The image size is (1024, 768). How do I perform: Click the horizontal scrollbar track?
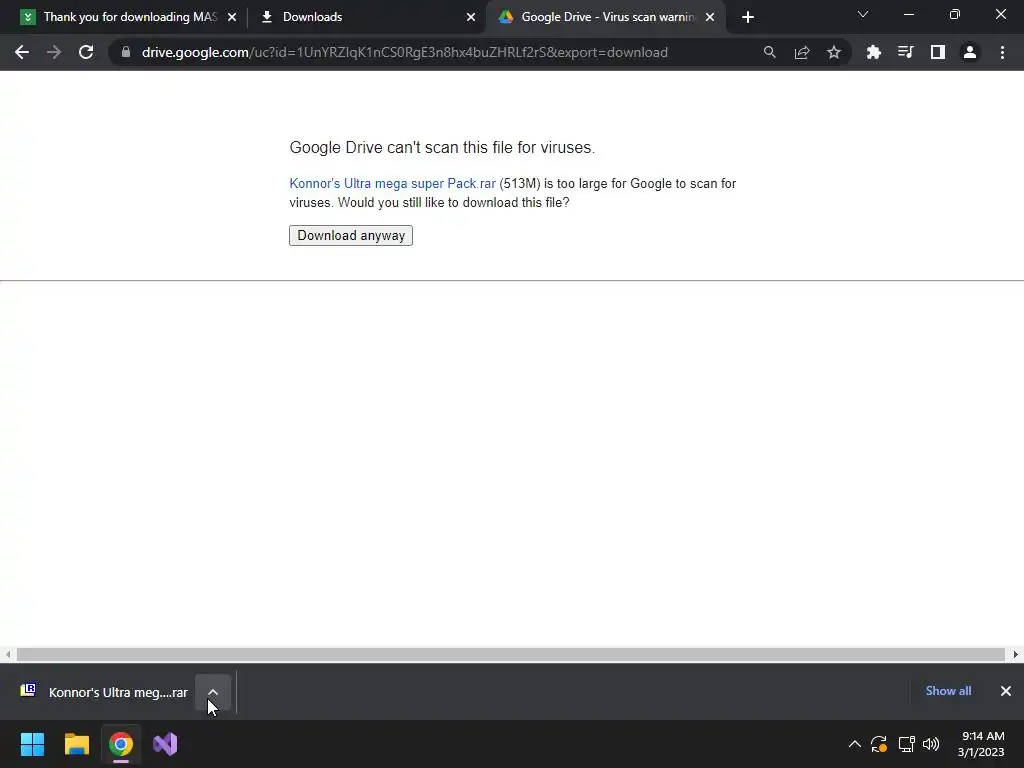(511, 654)
